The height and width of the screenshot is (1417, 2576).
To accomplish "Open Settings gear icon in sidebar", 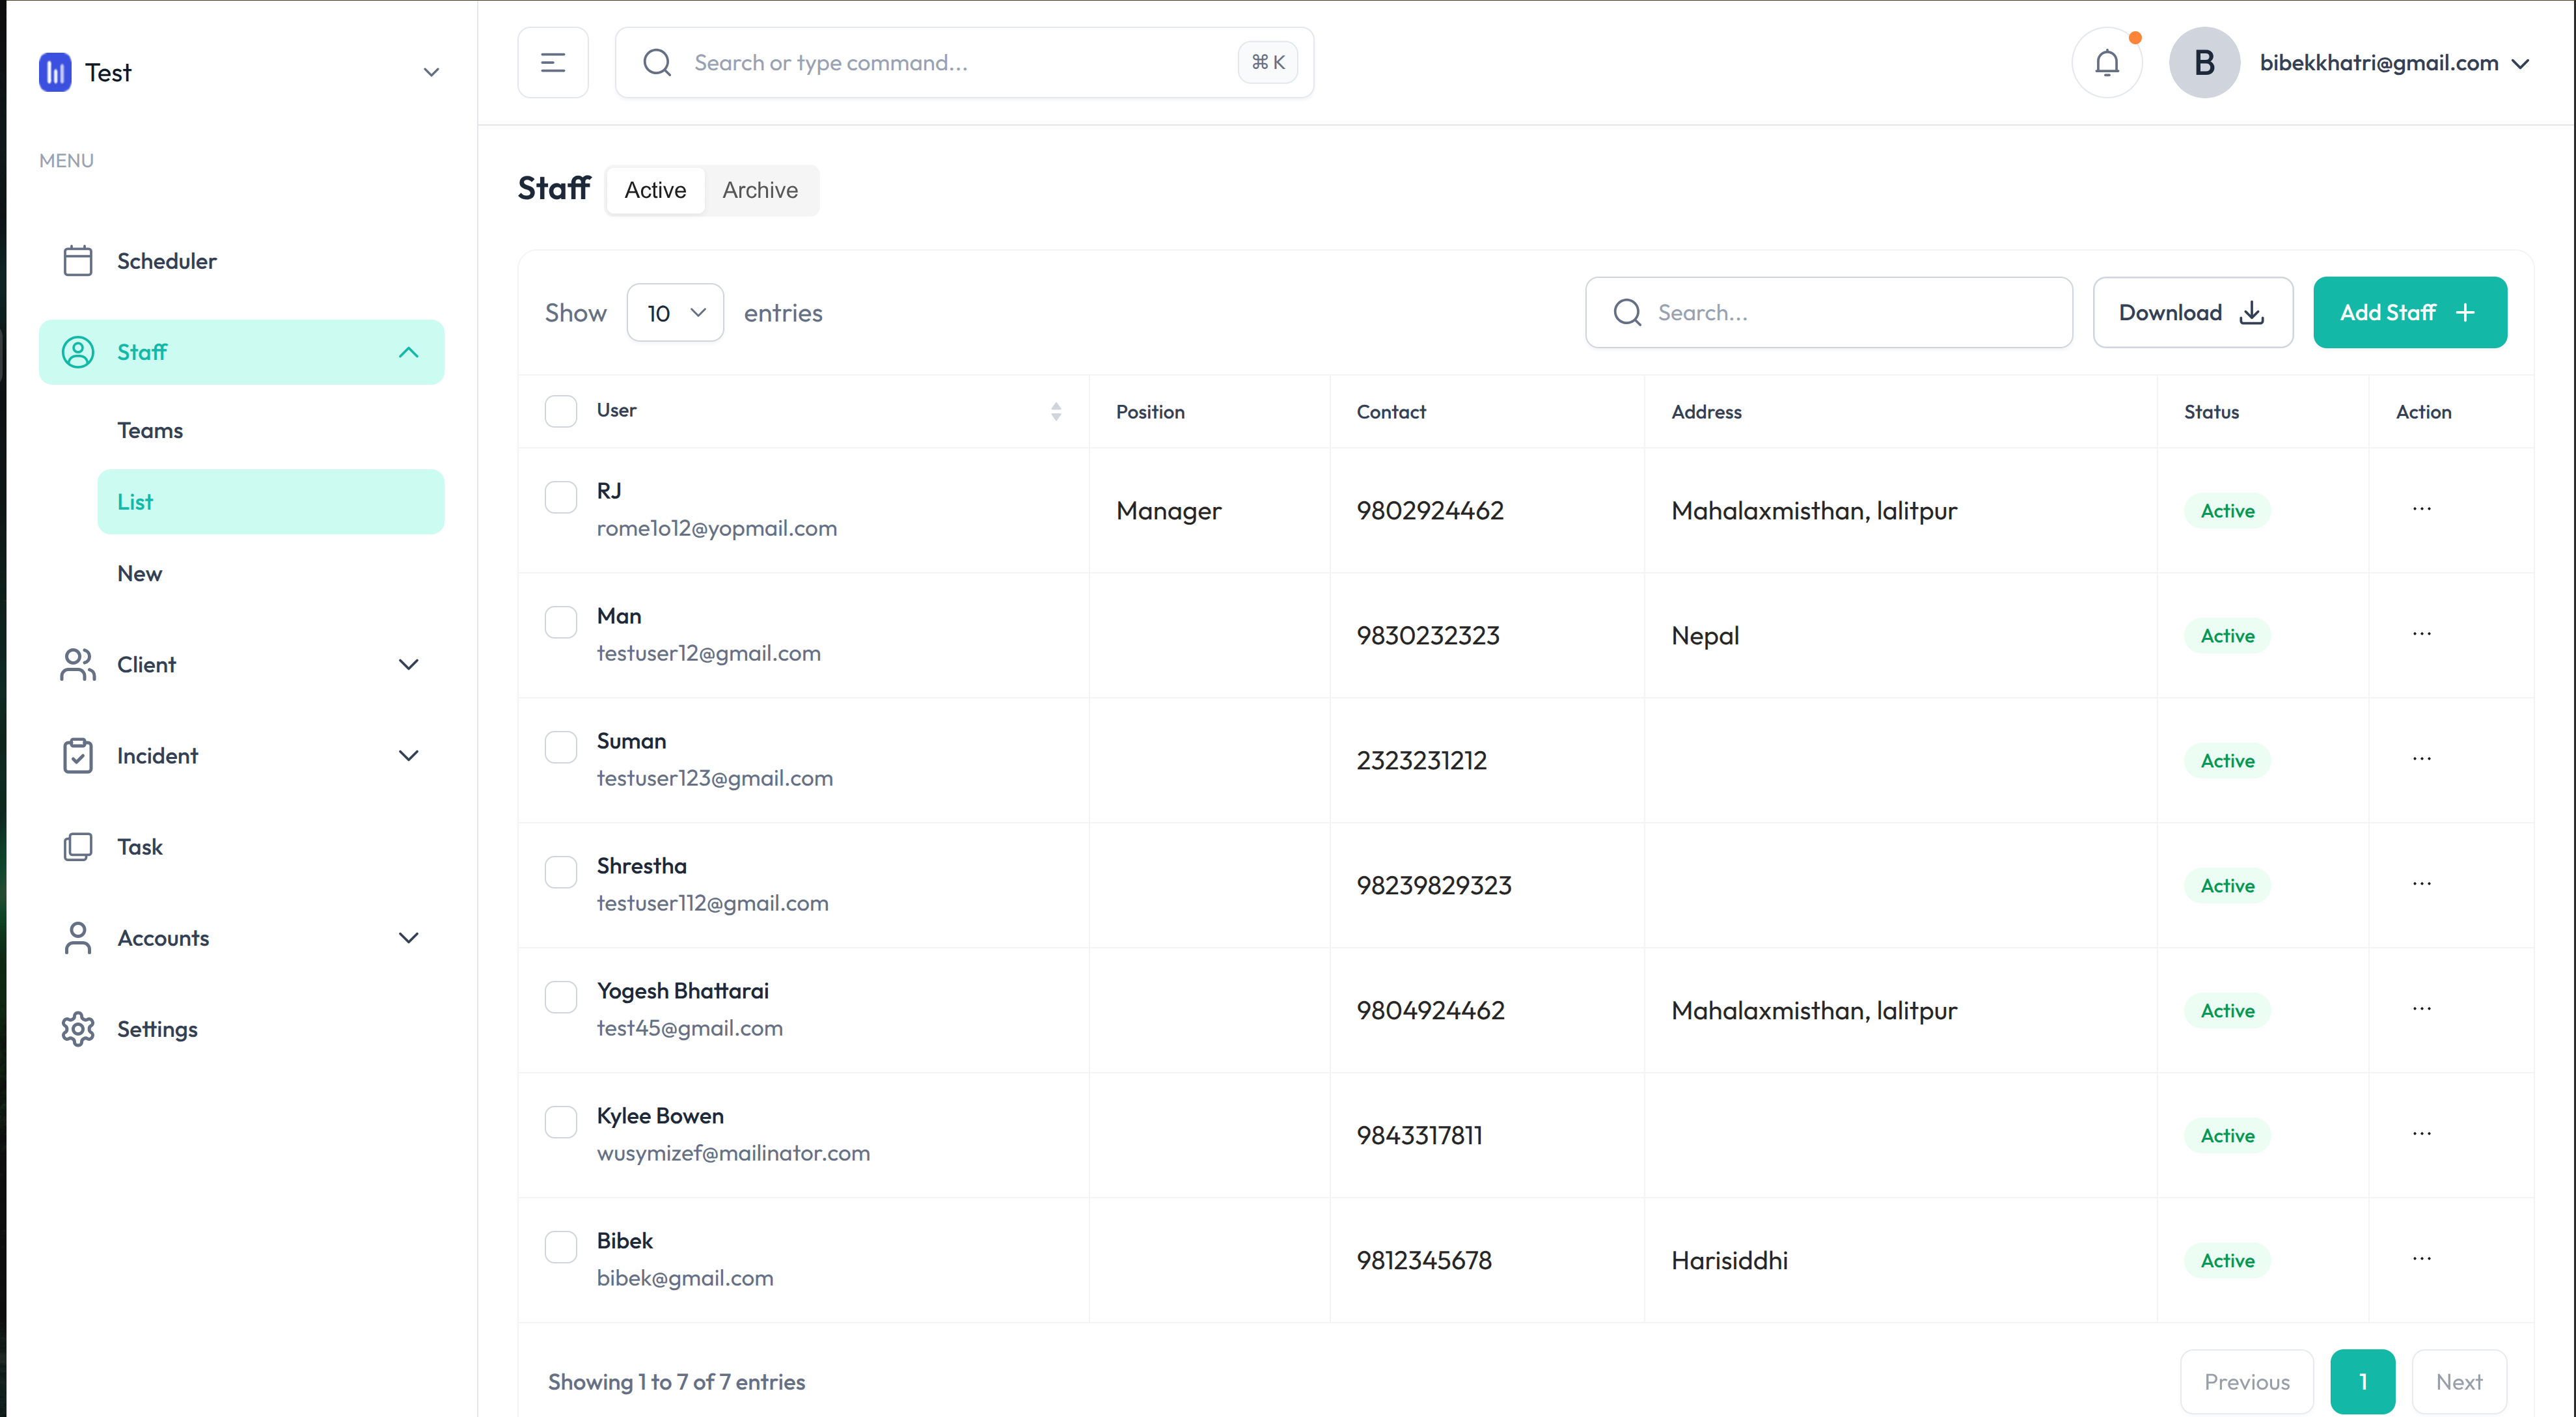I will [x=78, y=1029].
